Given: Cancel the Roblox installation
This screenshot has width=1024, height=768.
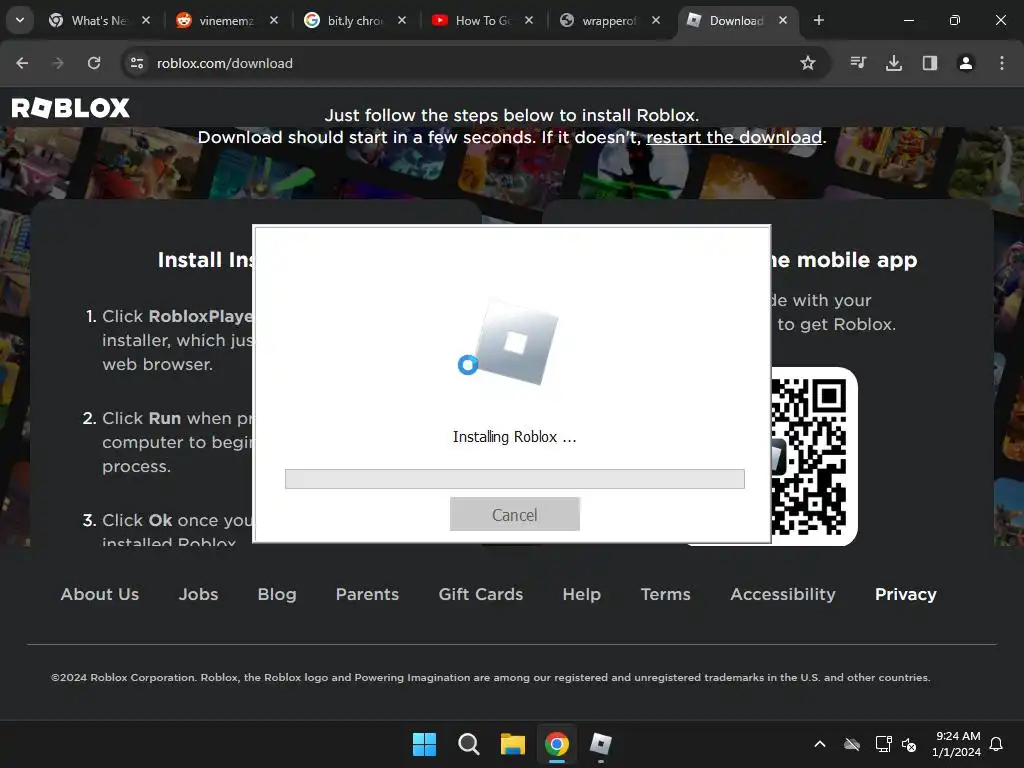Looking at the screenshot, I should click(515, 515).
